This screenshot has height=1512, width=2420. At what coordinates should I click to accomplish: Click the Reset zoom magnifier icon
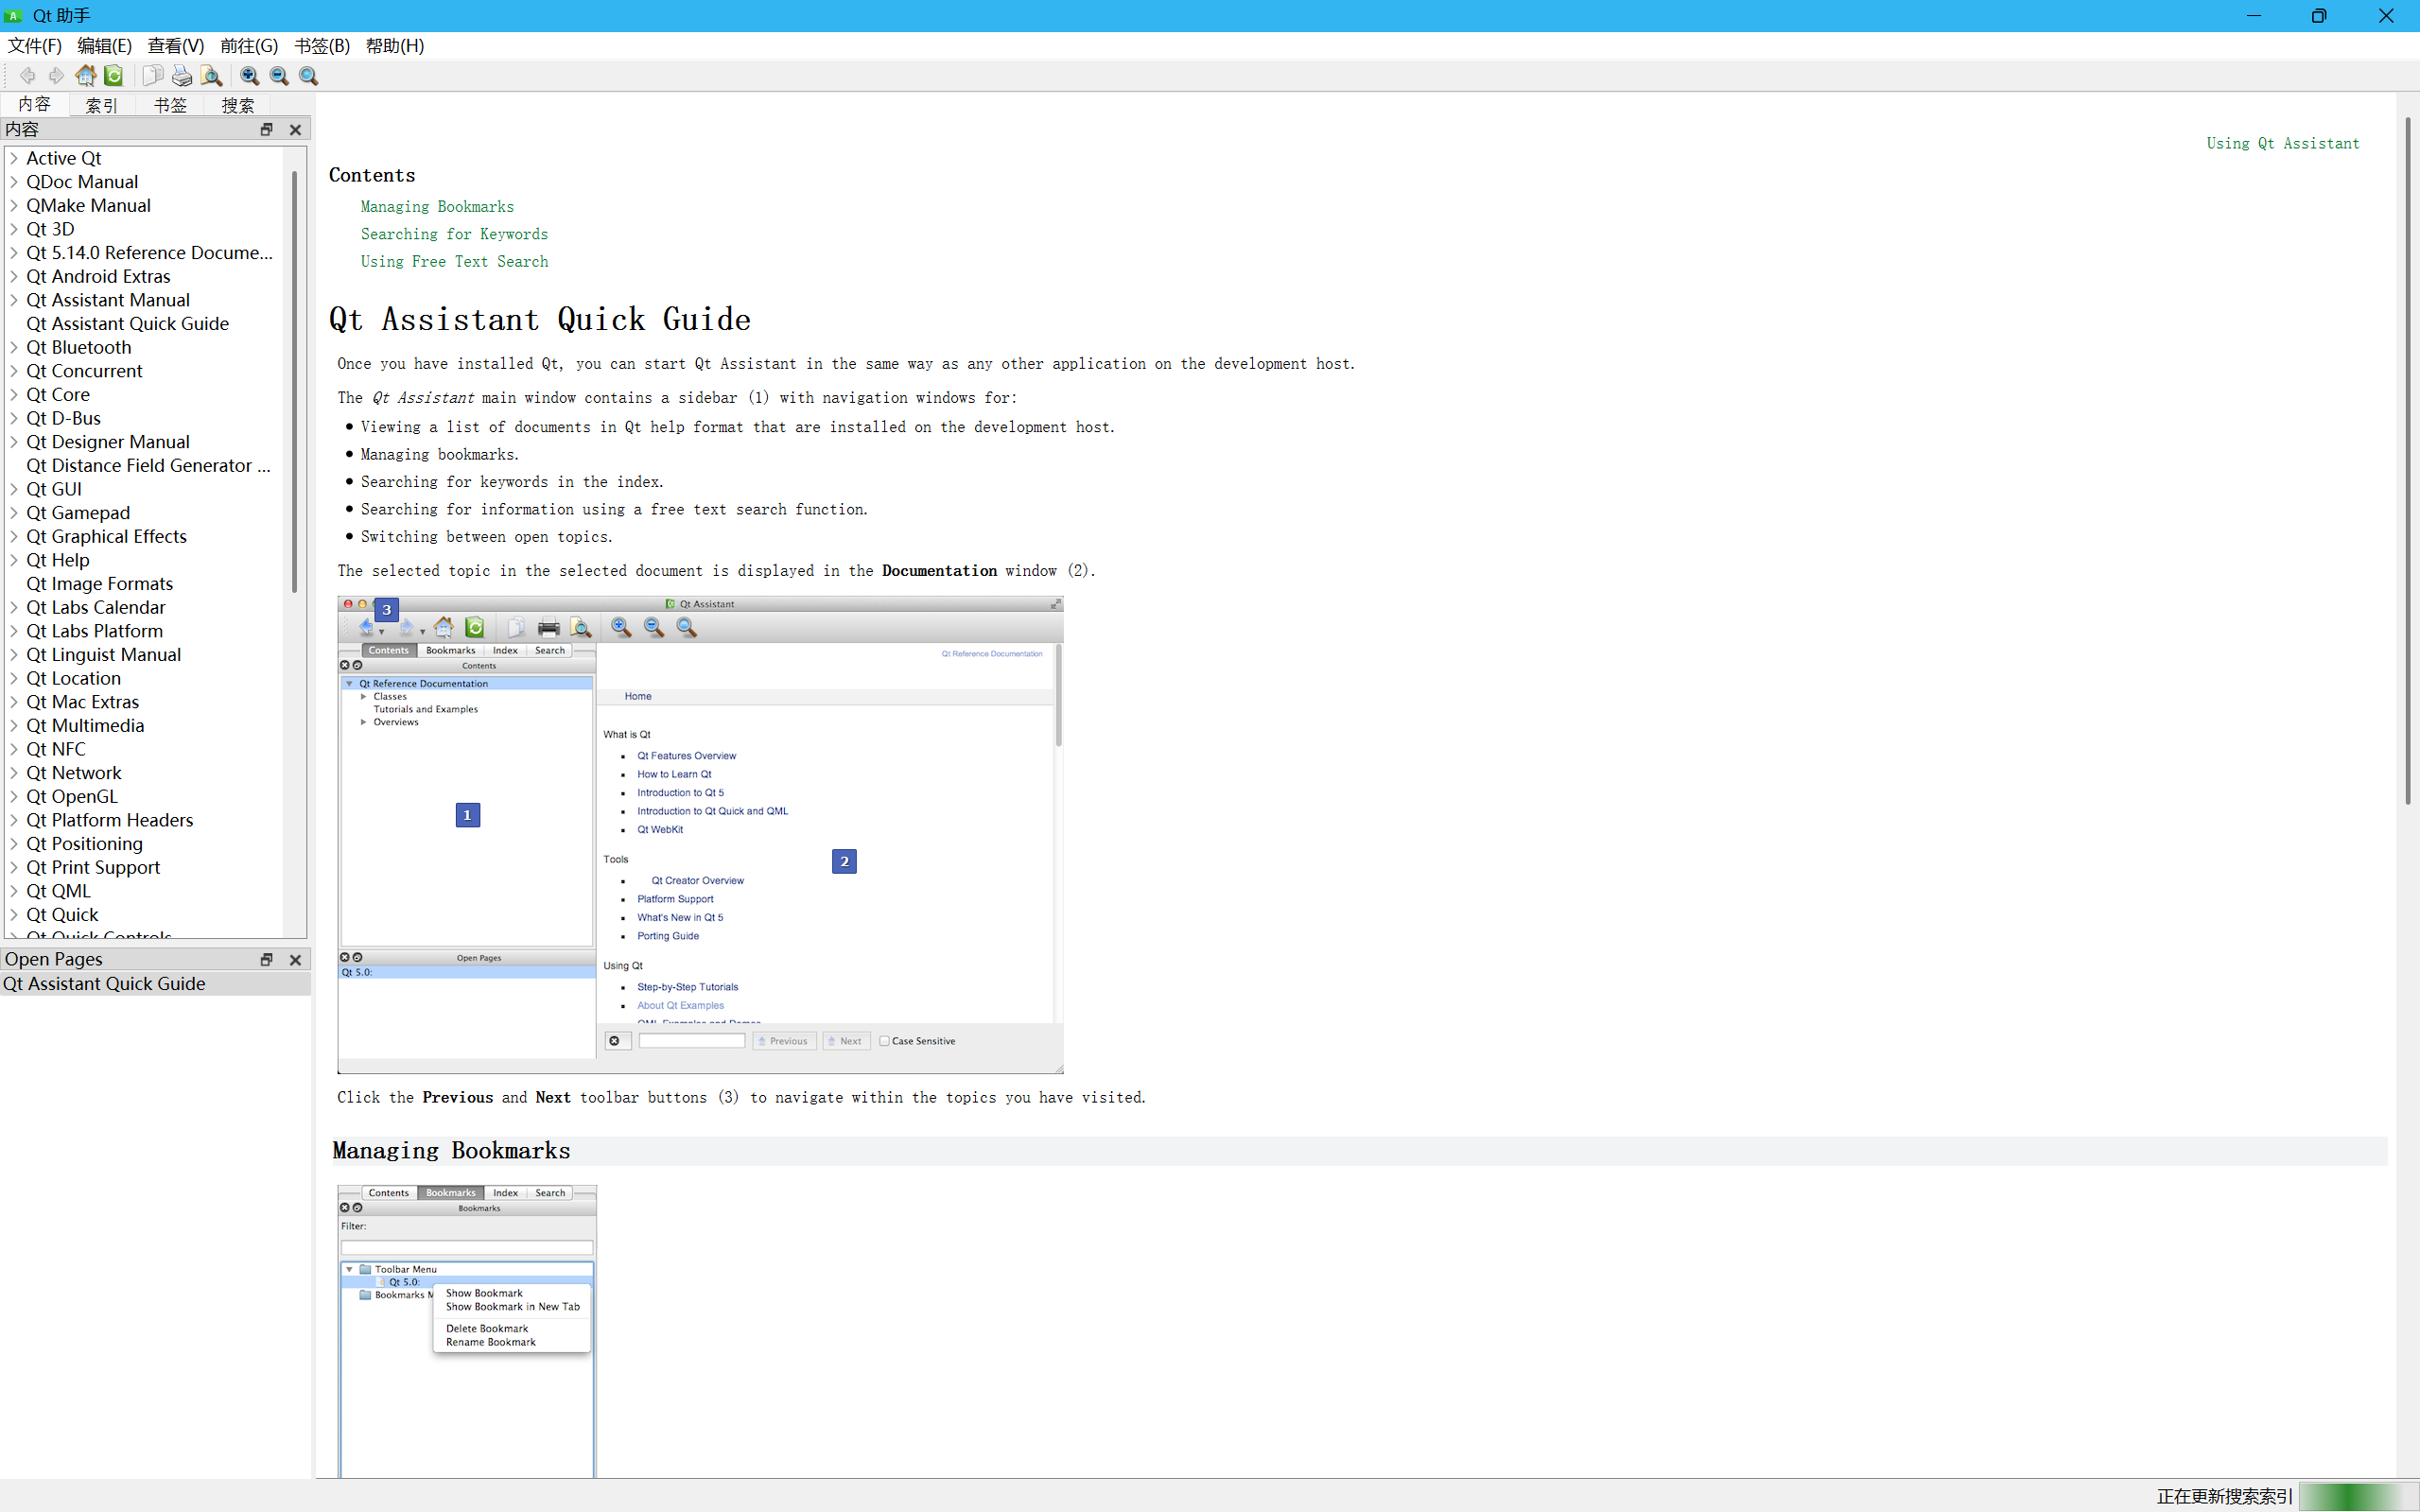click(x=309, y=76)
